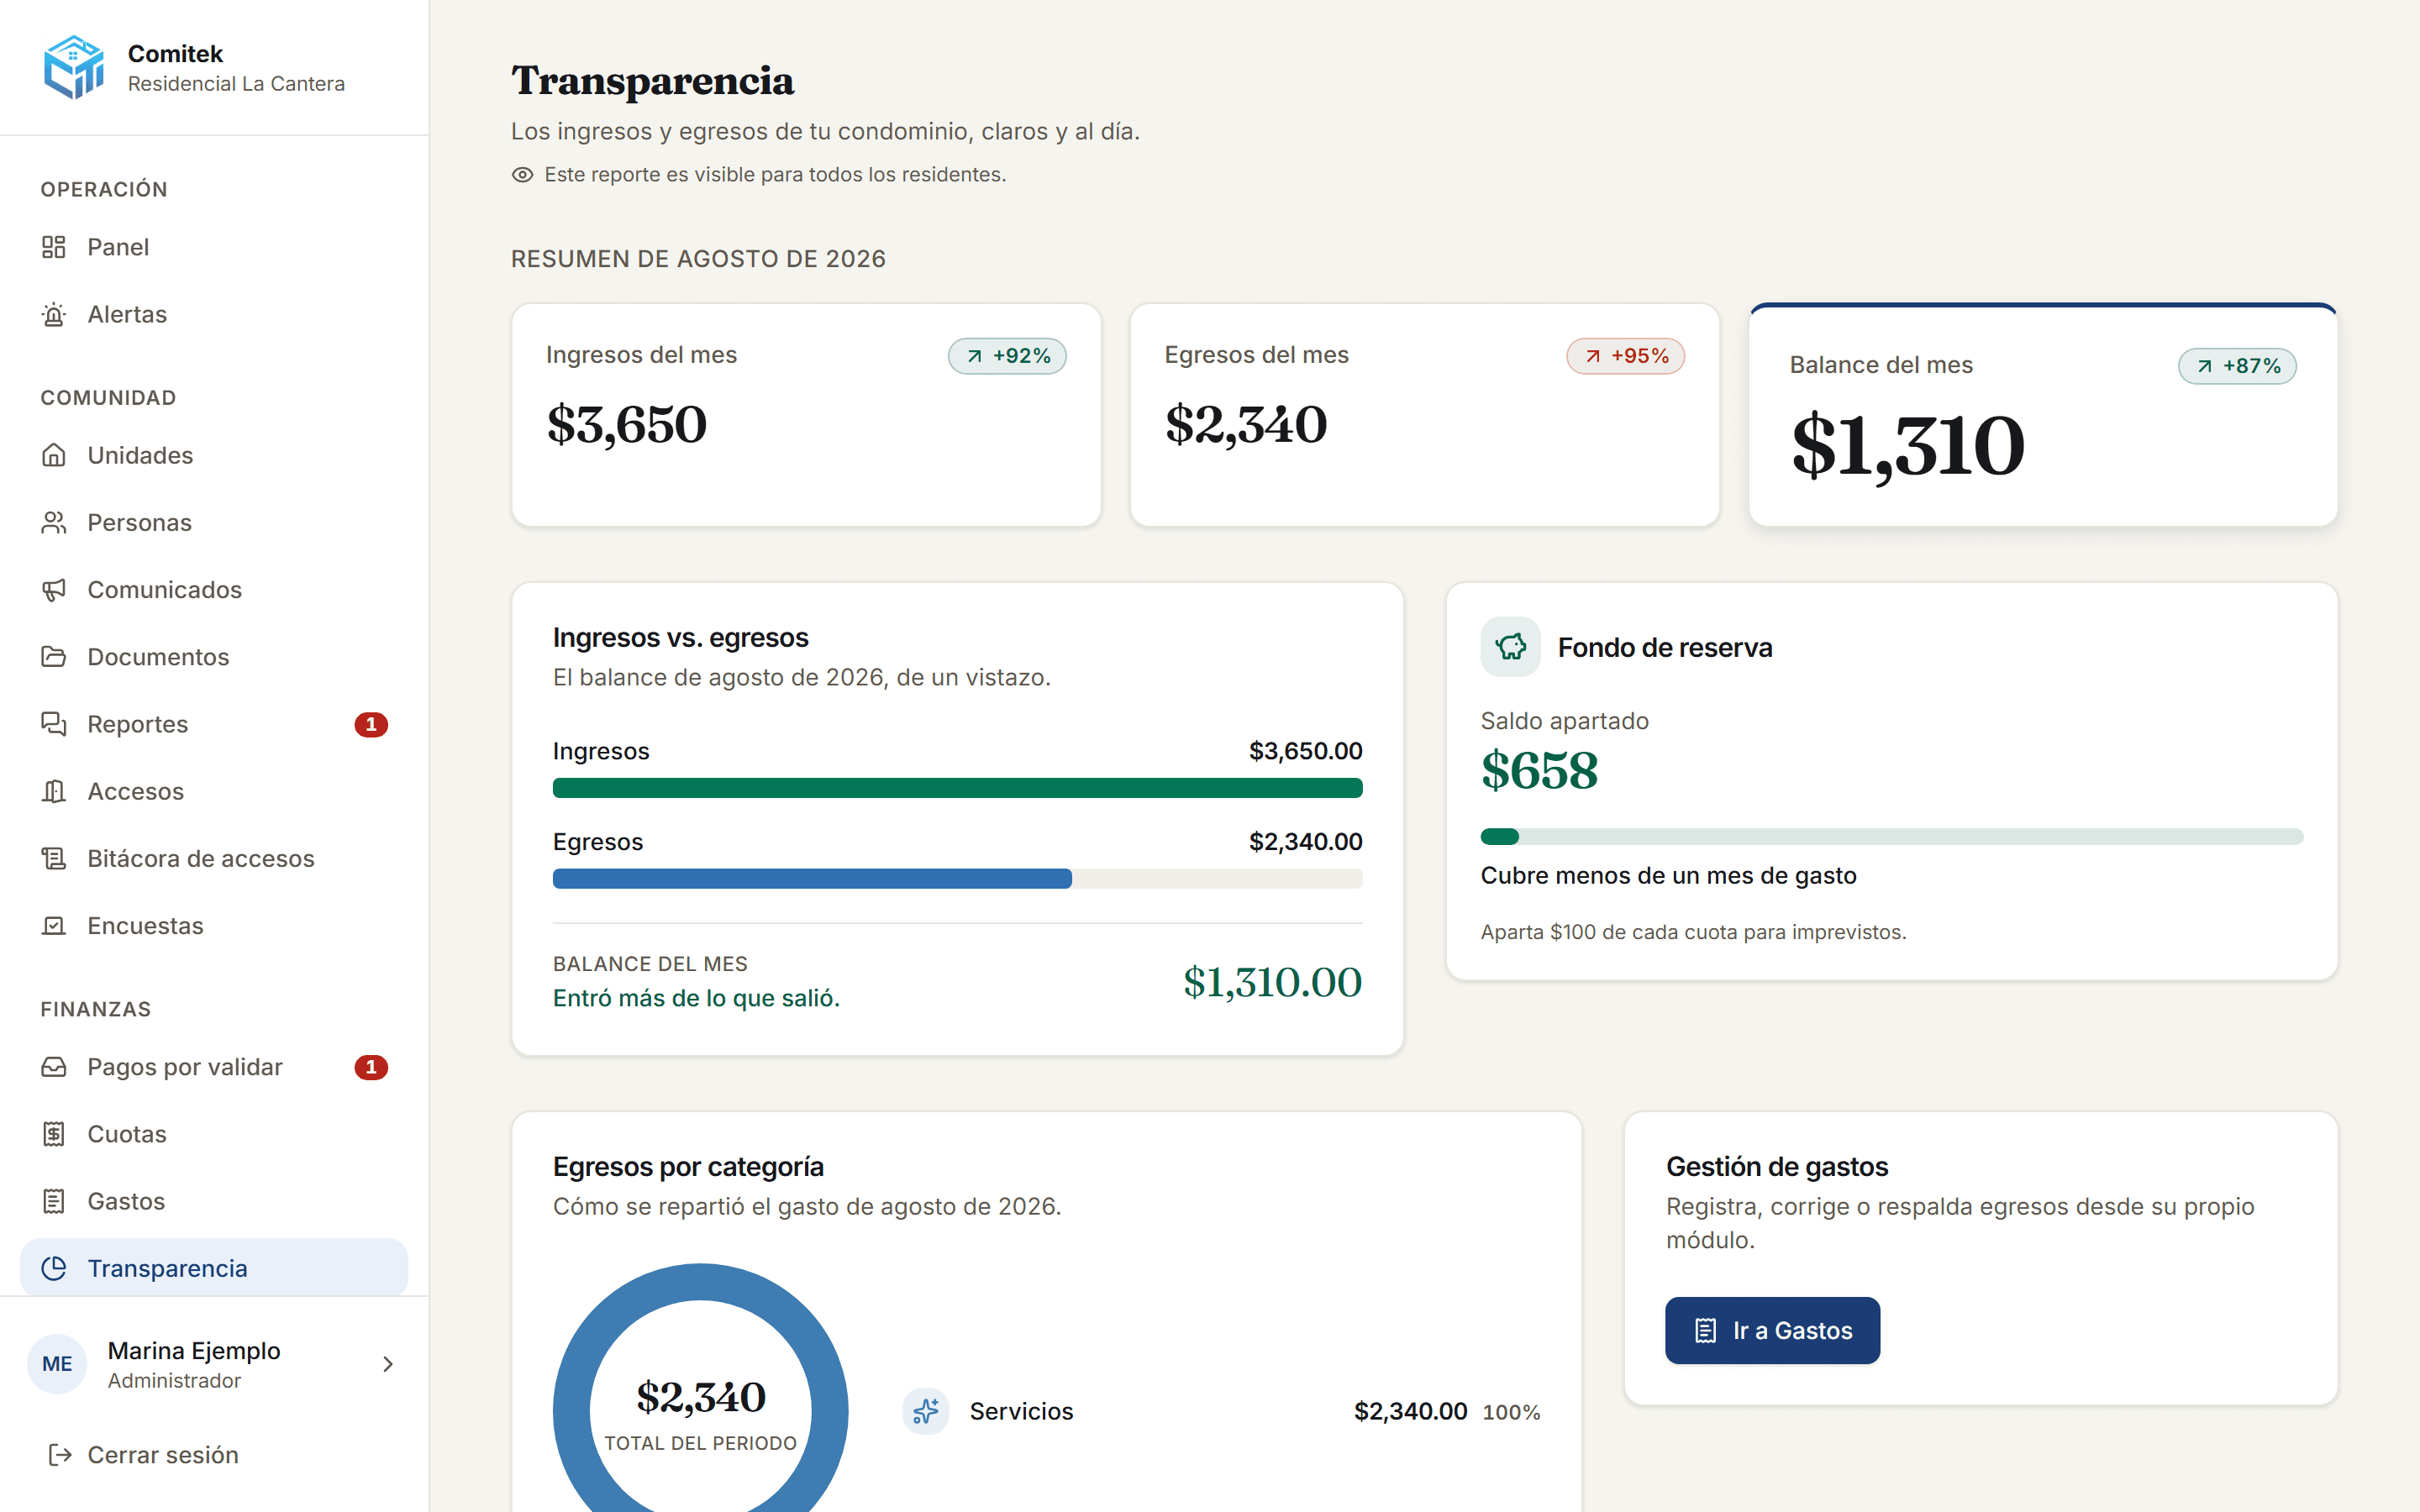Click the Encuestas poll icon

coord(54,925)
